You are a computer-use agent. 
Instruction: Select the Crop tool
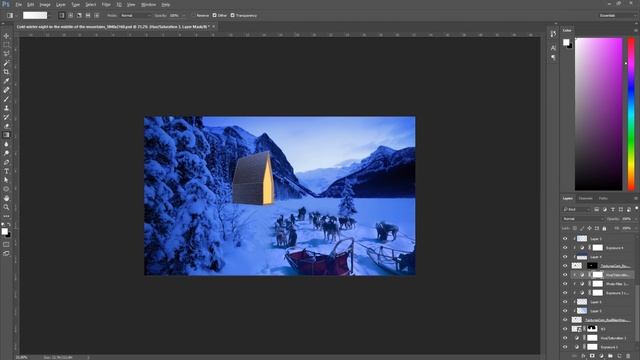pyautogui.click(x=6, y=72)
